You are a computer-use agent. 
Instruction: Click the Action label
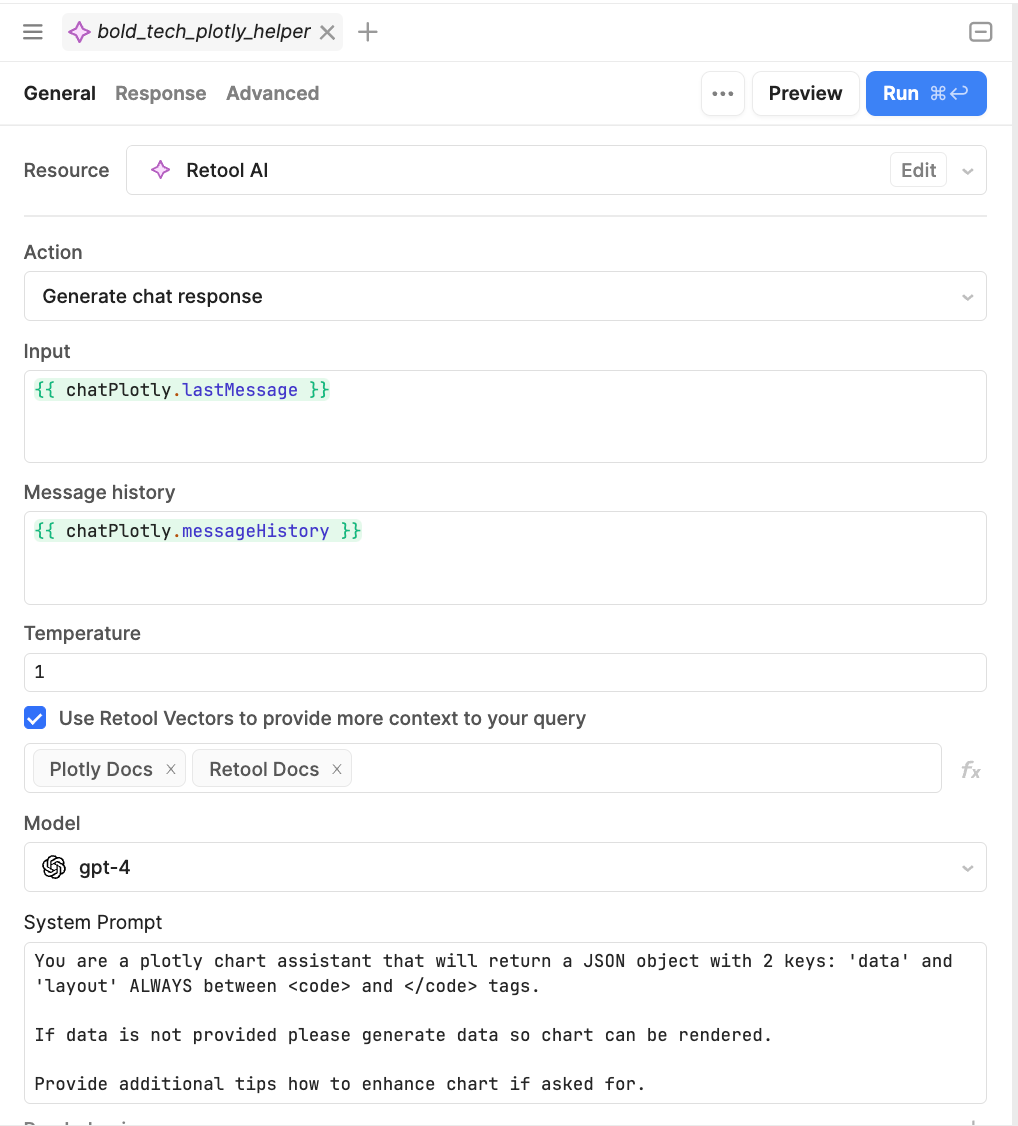pos(53,252)
